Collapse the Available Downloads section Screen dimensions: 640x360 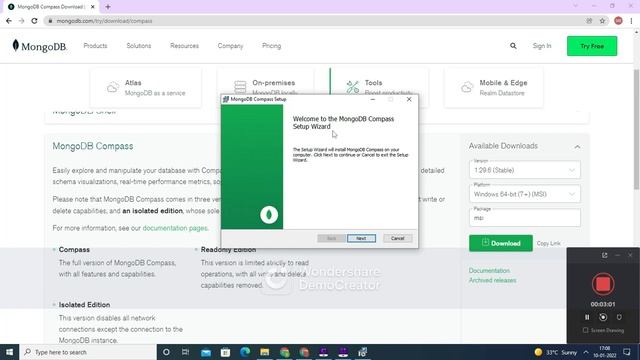point(577,147)
